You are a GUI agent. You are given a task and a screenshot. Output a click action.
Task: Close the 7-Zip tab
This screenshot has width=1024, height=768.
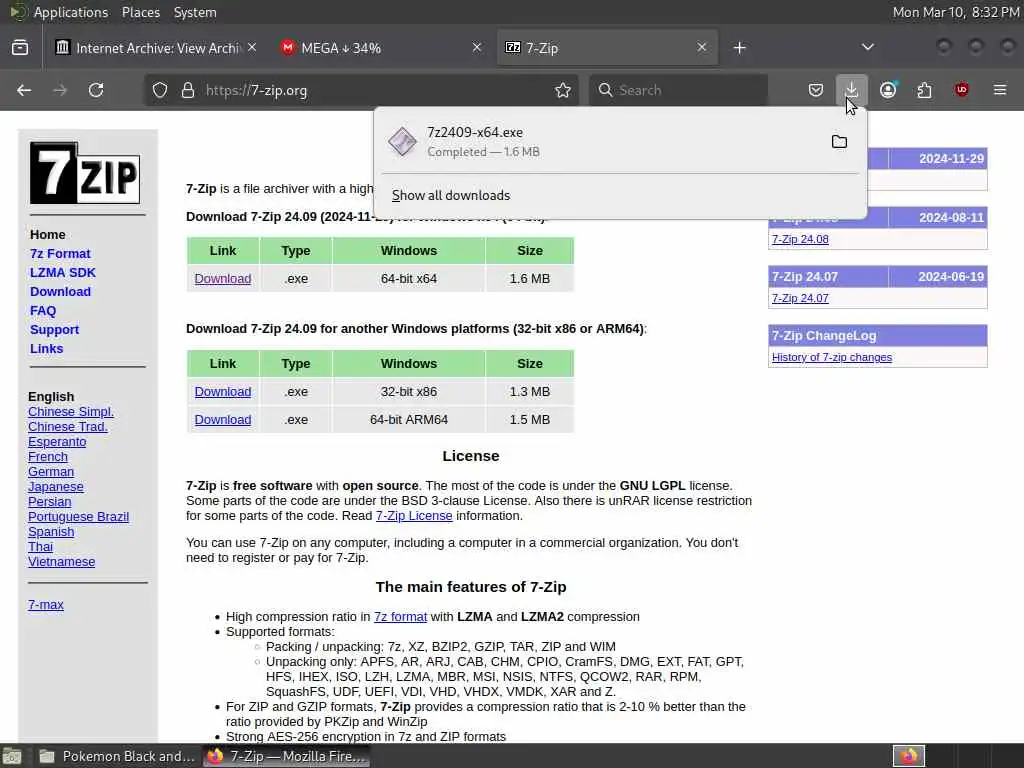(701, 48)
